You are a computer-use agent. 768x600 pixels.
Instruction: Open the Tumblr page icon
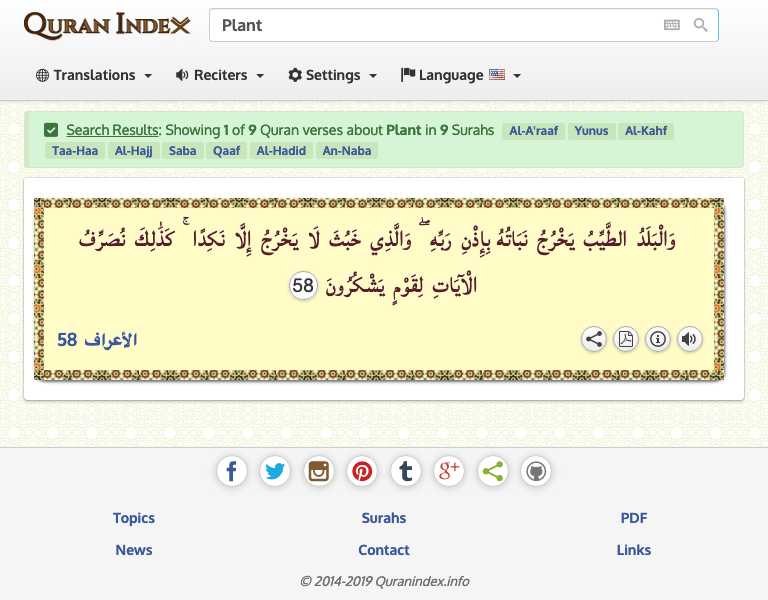pos(406,471)
